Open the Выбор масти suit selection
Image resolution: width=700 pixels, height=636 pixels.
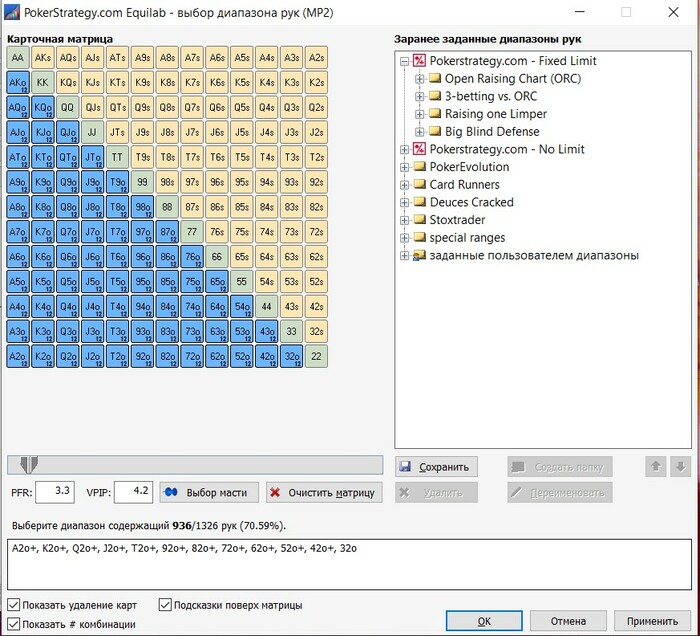[x=209, y=493]
